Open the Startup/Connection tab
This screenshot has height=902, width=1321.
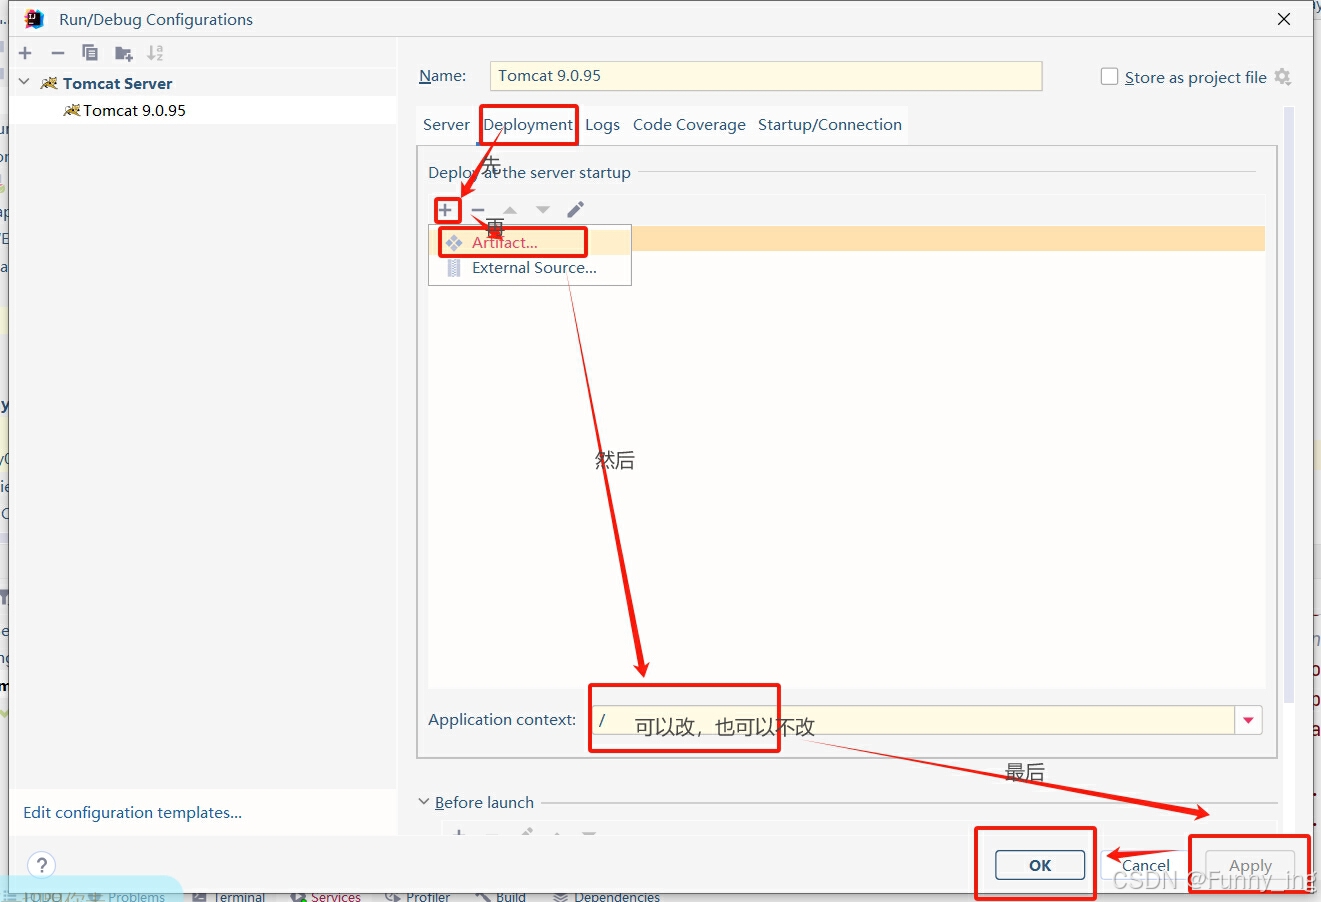(x=830, y=125)
